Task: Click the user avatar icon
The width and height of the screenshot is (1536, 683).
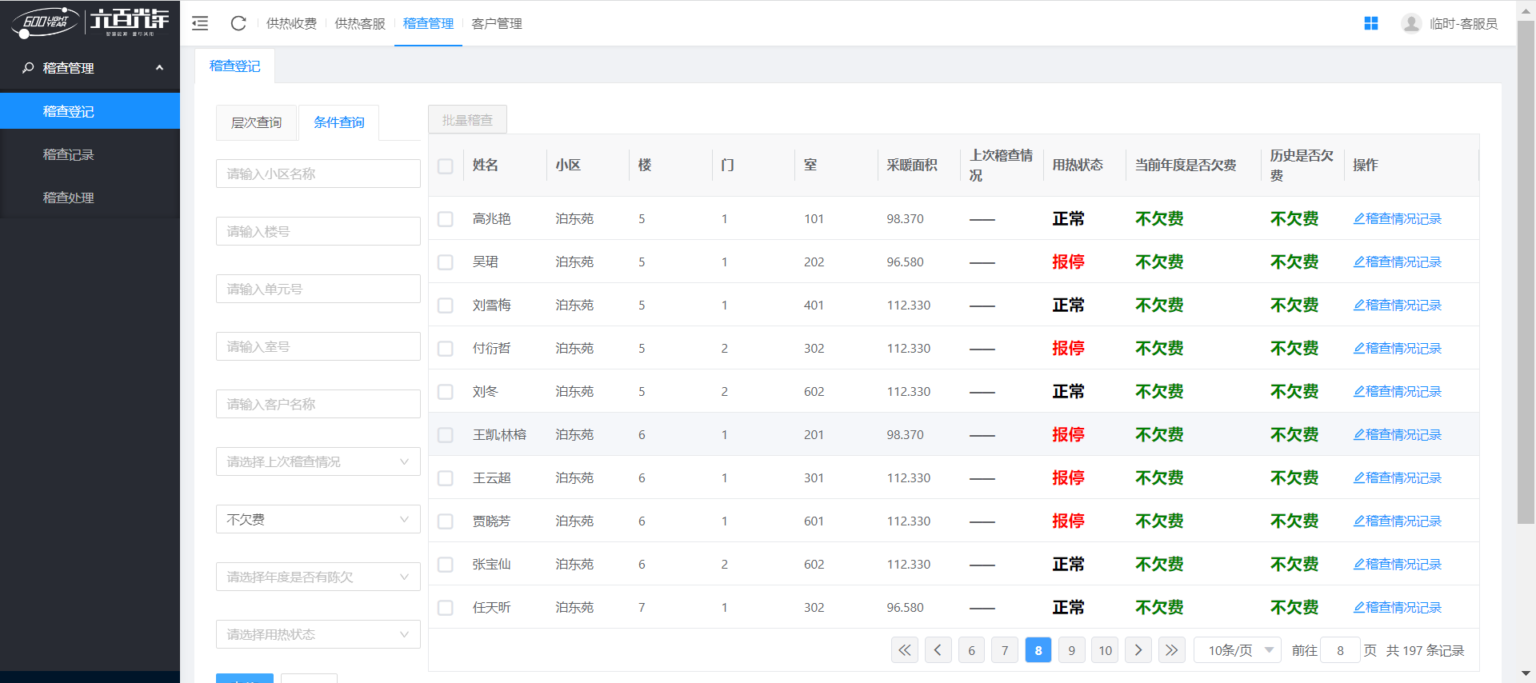Action: point(1411,23)
